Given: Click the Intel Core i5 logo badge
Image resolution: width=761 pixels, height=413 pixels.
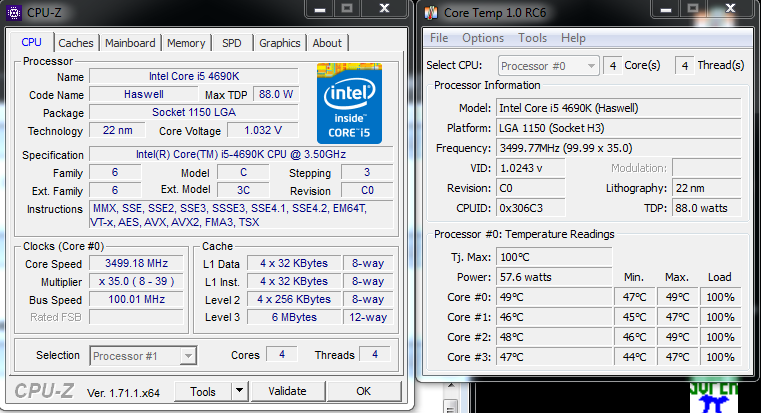Looking at the screenshot, I should pos(349,103).
